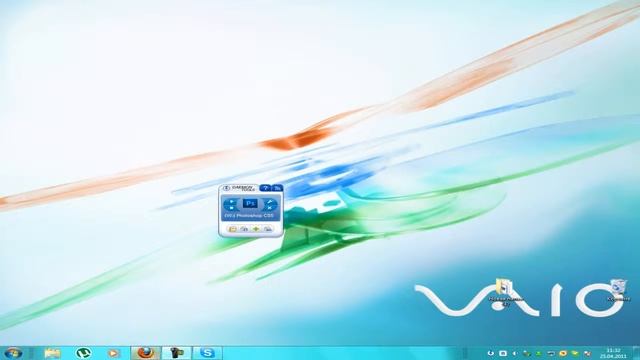Click the white rectangle icon in system tray
Screen dimensions: 640x360
tap(503, 353)
